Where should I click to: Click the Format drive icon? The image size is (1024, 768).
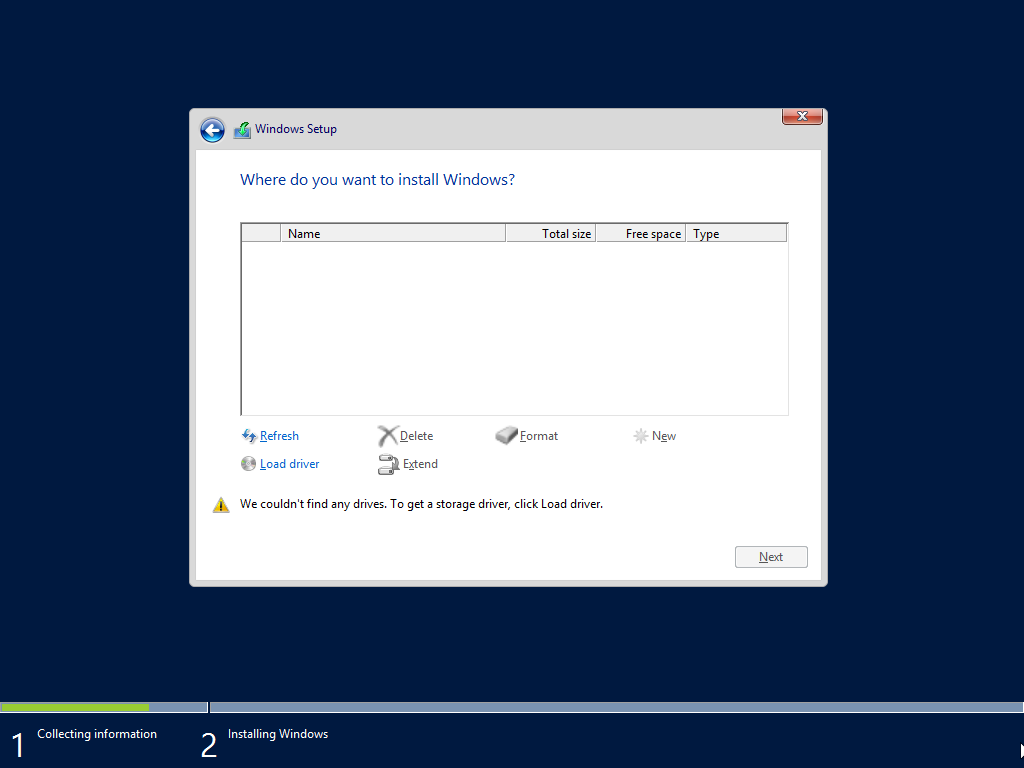pyautogui.click(x=506, y=436)
